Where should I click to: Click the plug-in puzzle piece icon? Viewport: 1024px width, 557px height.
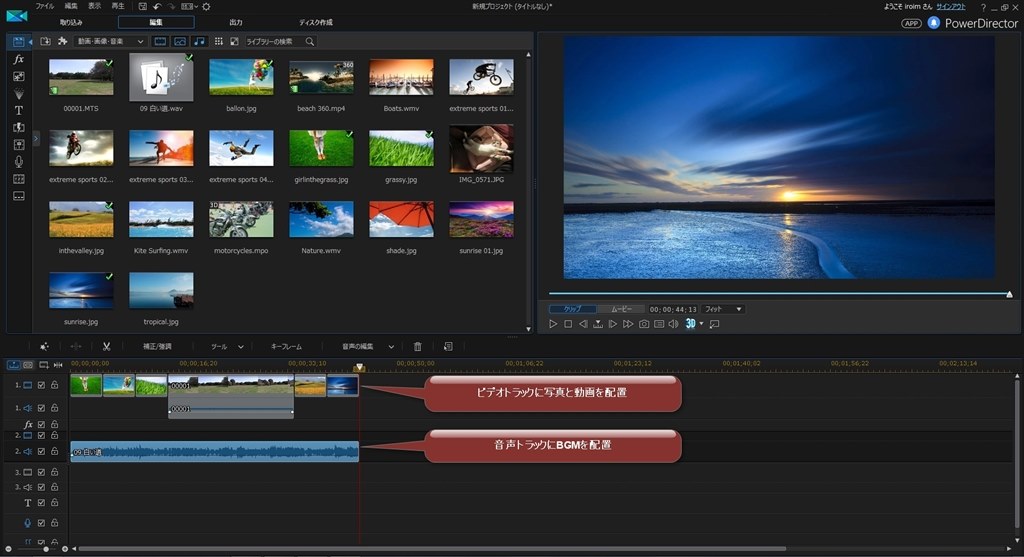coord(63,41)
